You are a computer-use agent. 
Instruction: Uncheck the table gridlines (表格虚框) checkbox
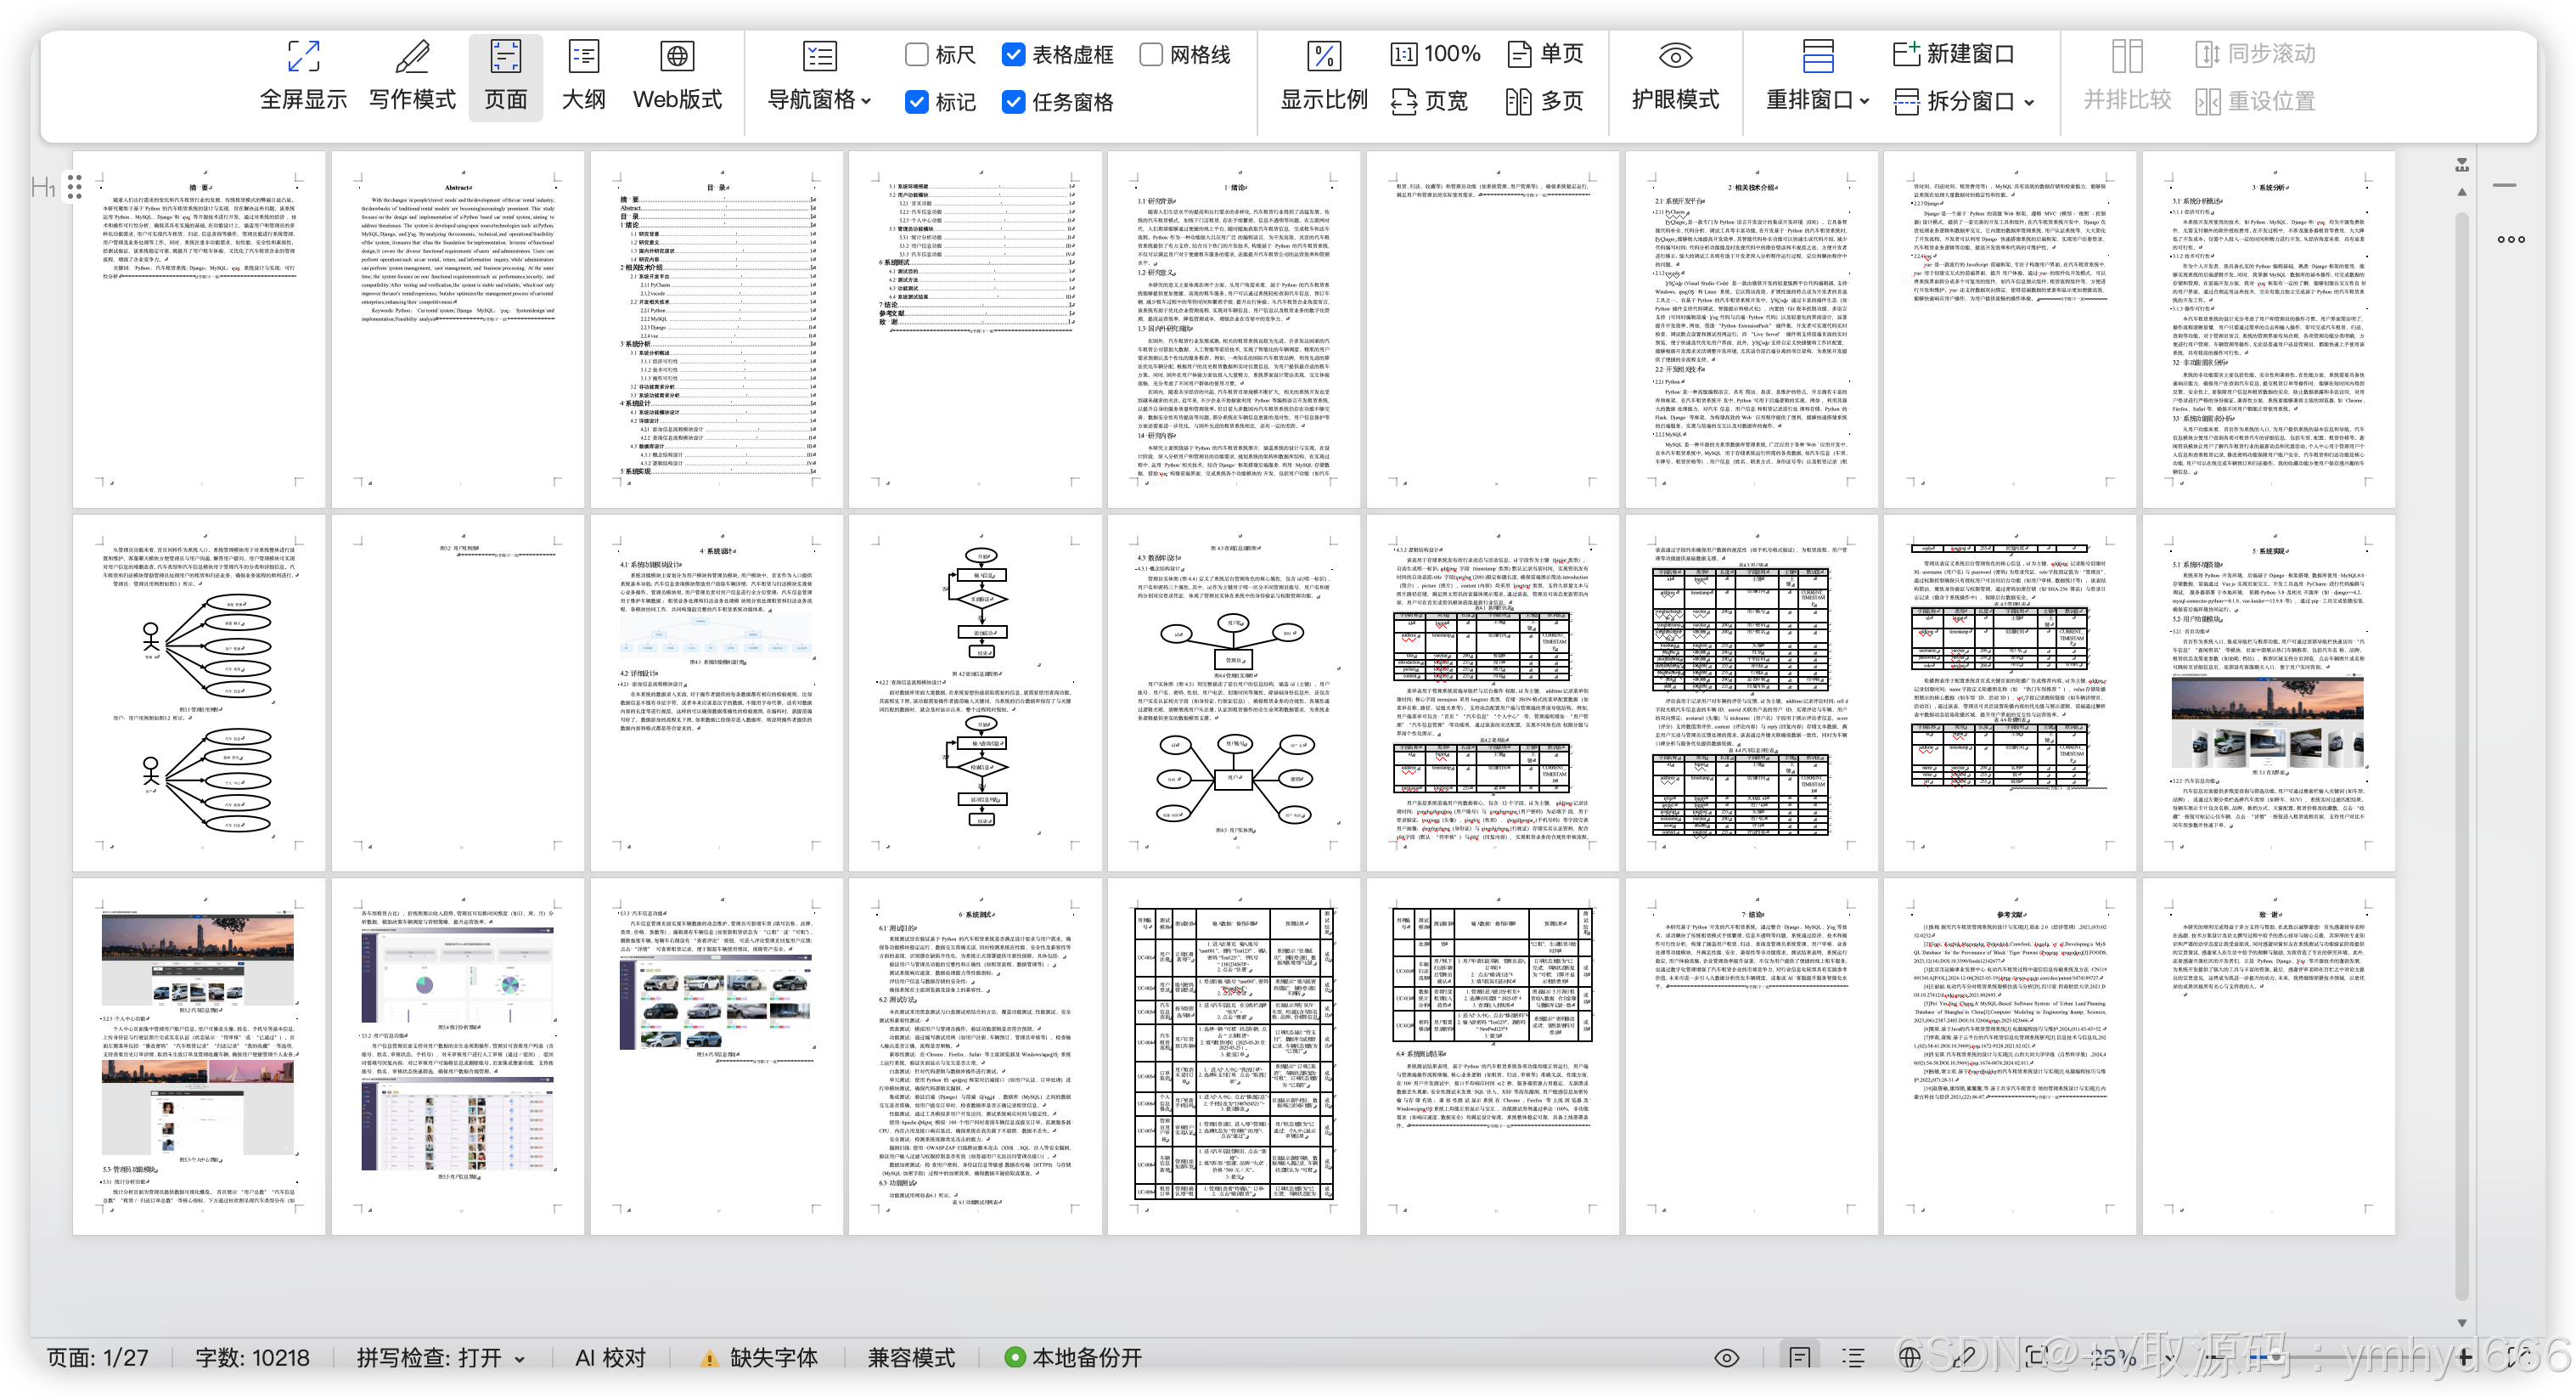1013,54
